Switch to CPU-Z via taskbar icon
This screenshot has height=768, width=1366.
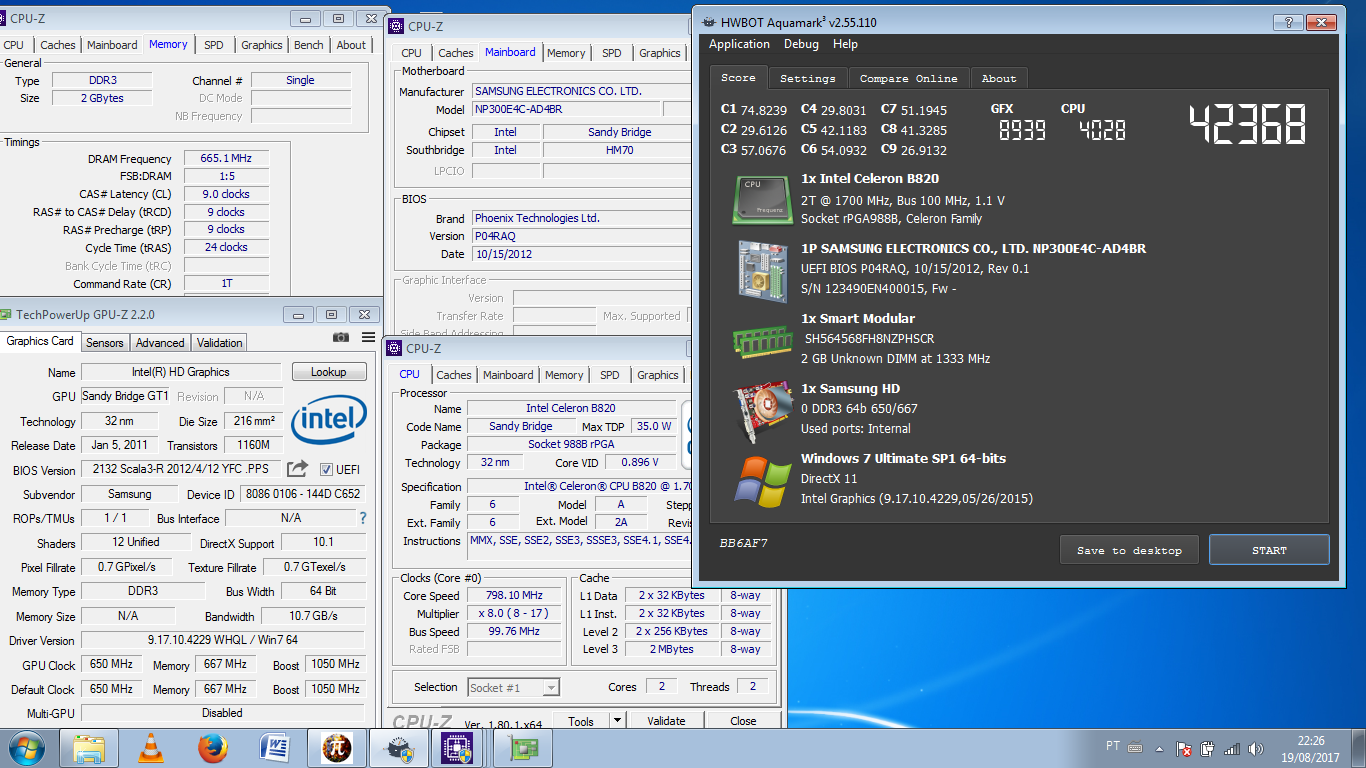tap(459, 748)
